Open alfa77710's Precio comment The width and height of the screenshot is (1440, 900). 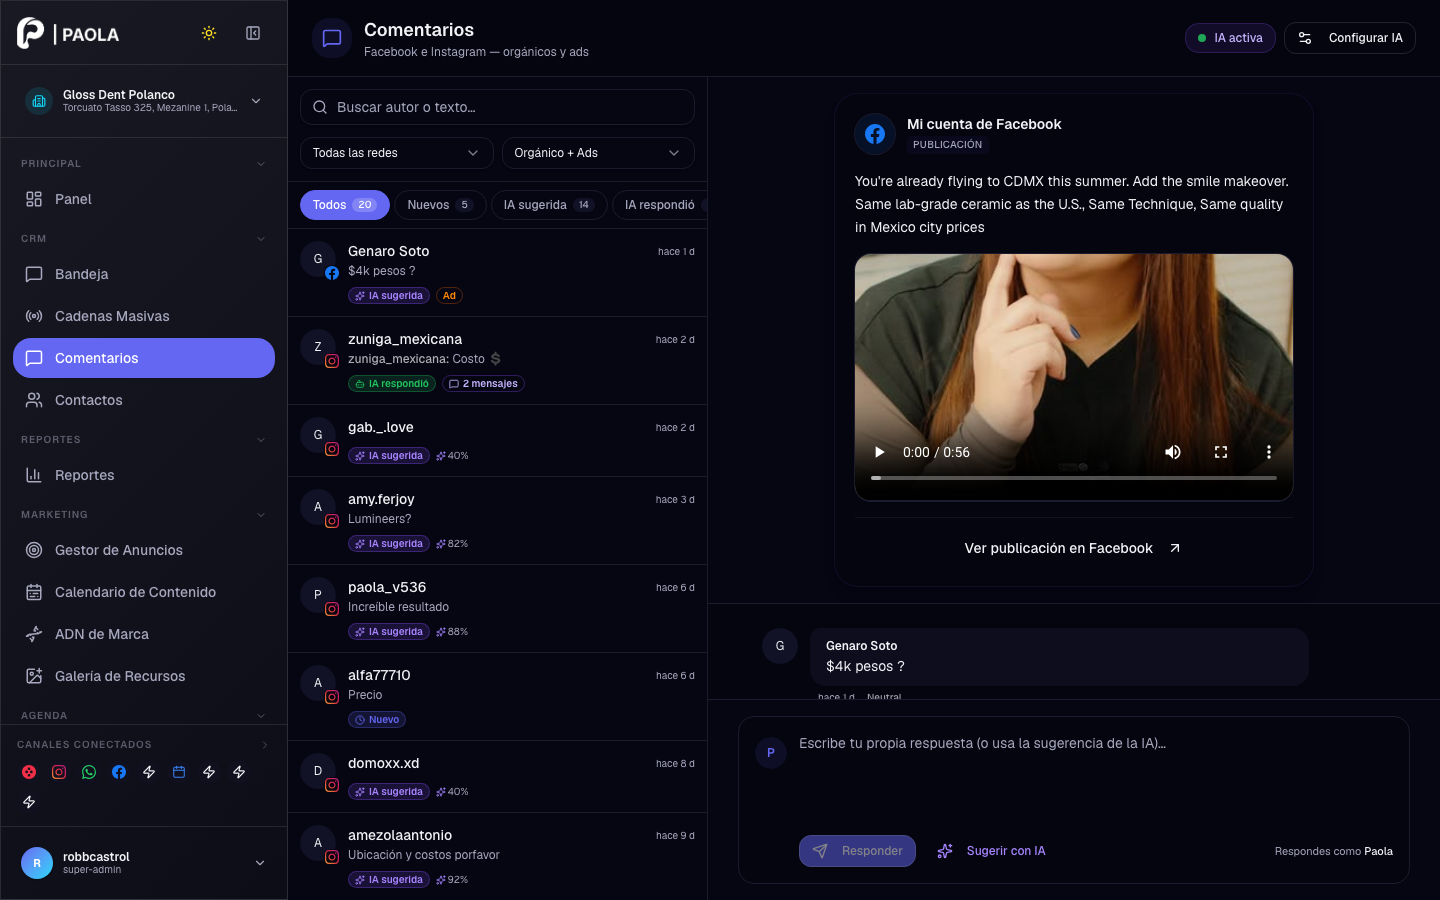pyautogui.click(x=498, y=697)
